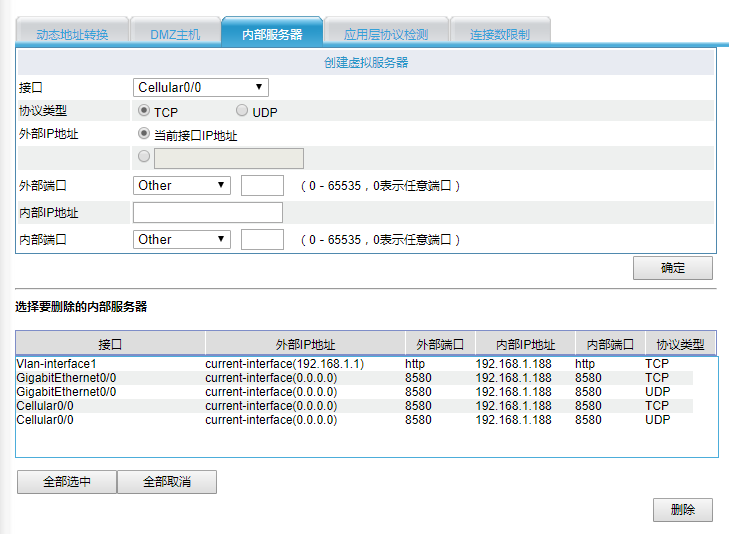Viewport: 729px width, 534px height.
Task: Go to the 连接数限制 tab
Action: tap(500, 33)
